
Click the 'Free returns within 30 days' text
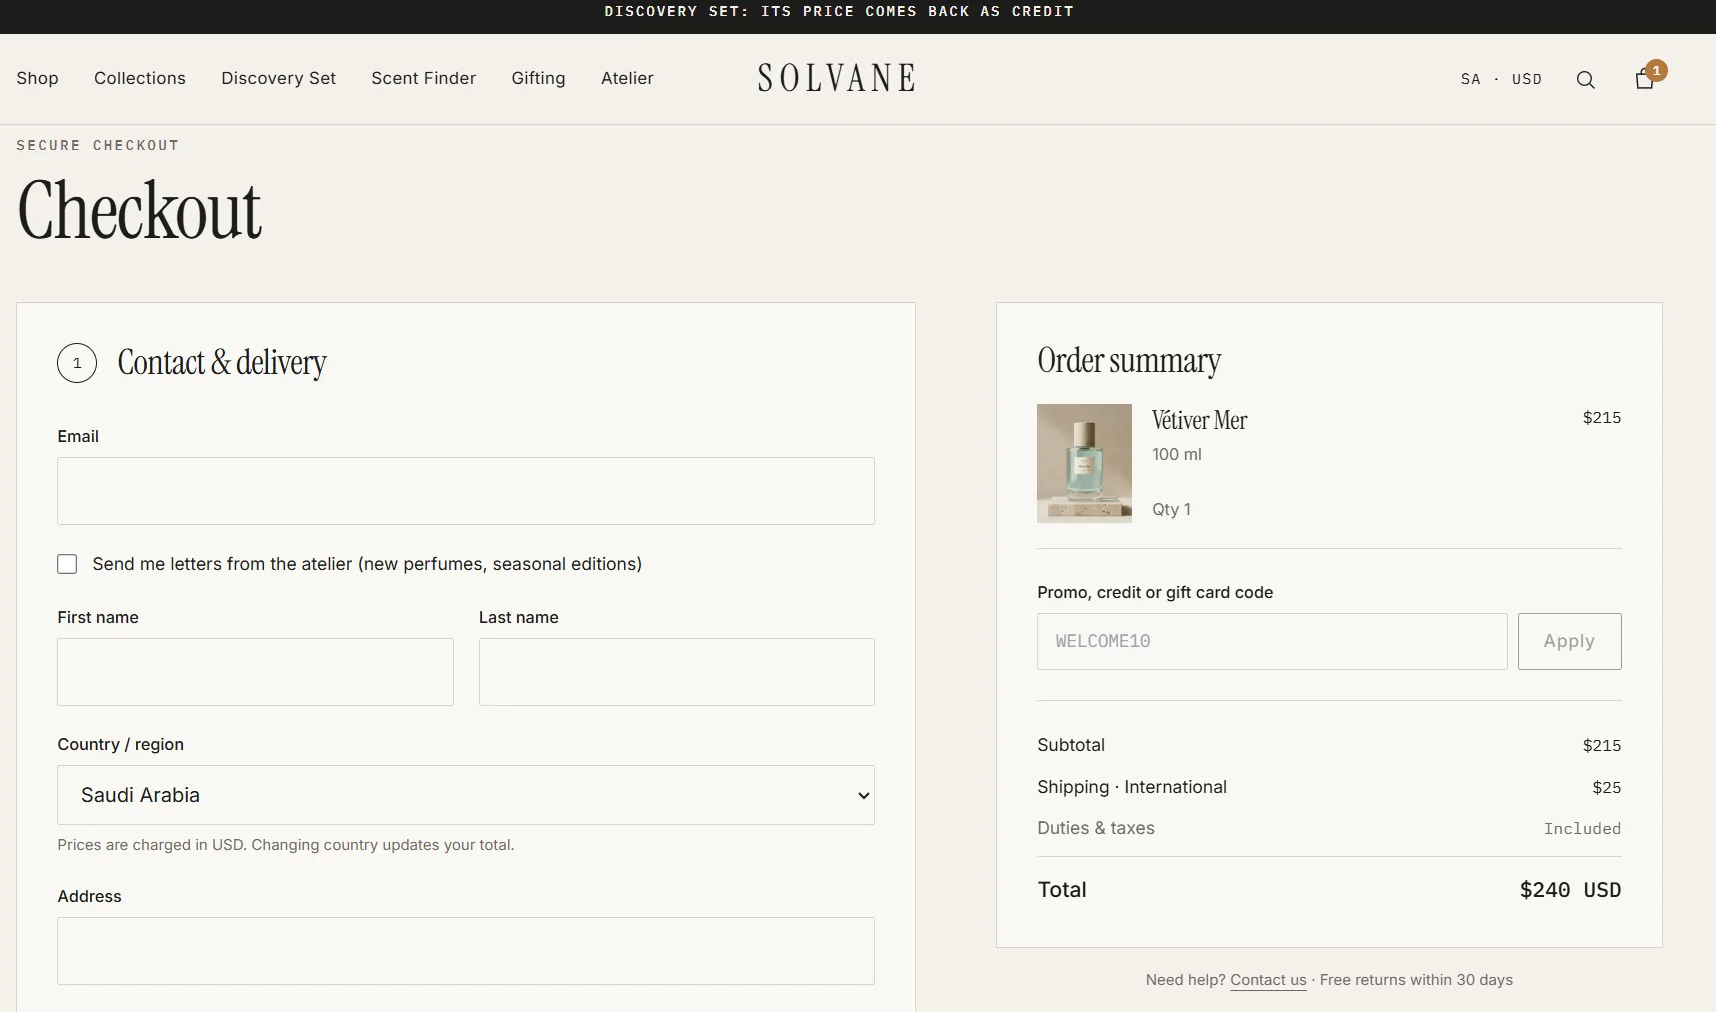coord(1416,980)
